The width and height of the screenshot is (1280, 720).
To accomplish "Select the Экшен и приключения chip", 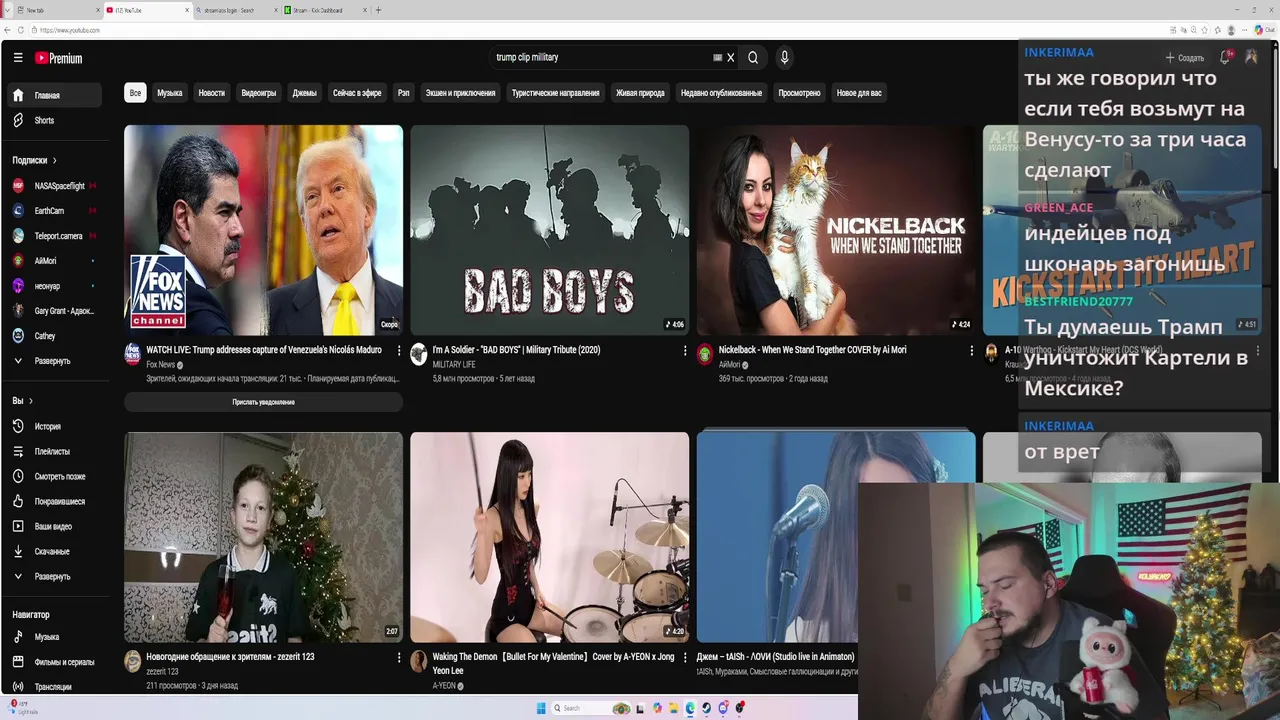I will point(460,93).
